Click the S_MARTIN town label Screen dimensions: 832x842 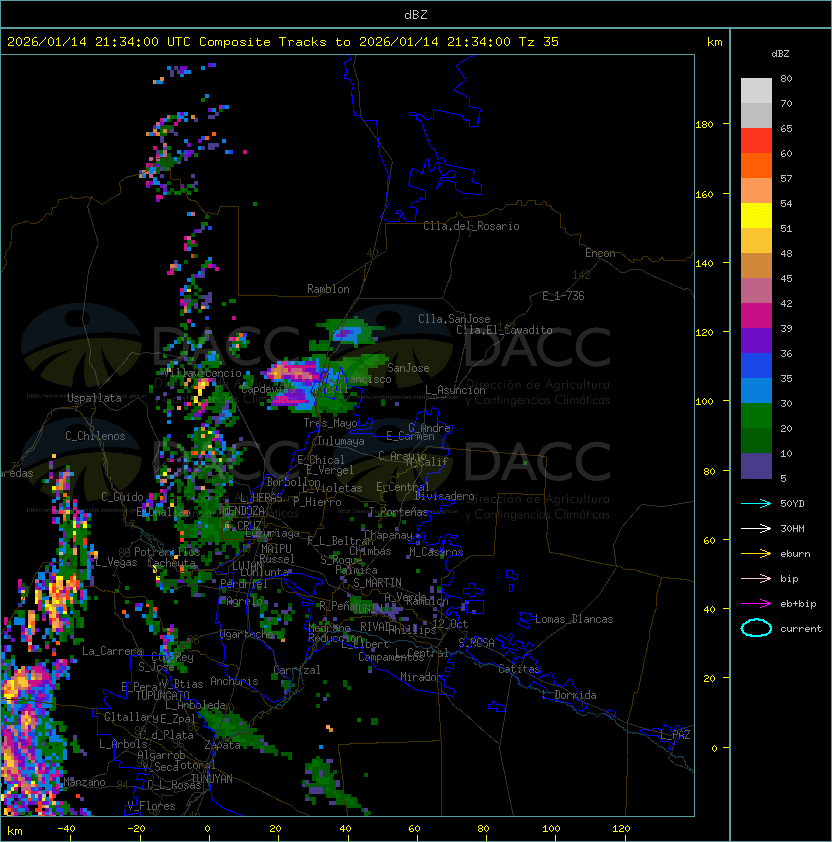(x=377, y=583)
